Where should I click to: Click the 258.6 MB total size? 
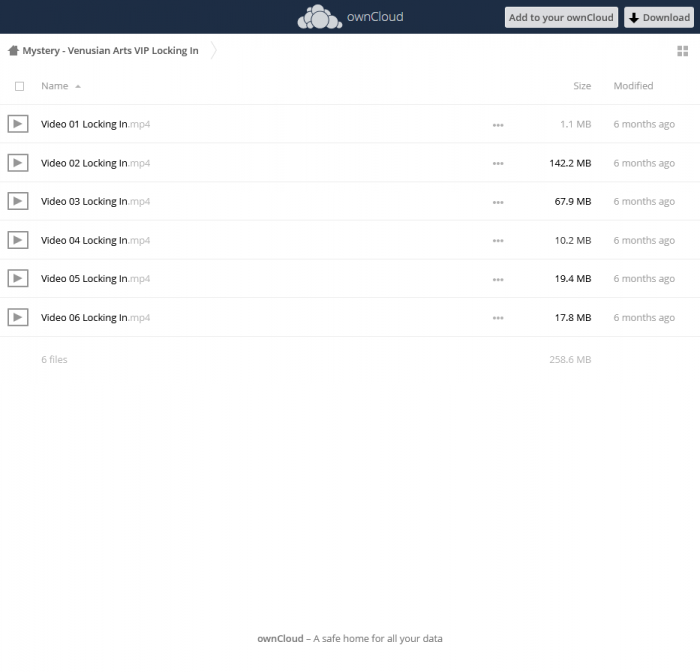tap(570, 359)
